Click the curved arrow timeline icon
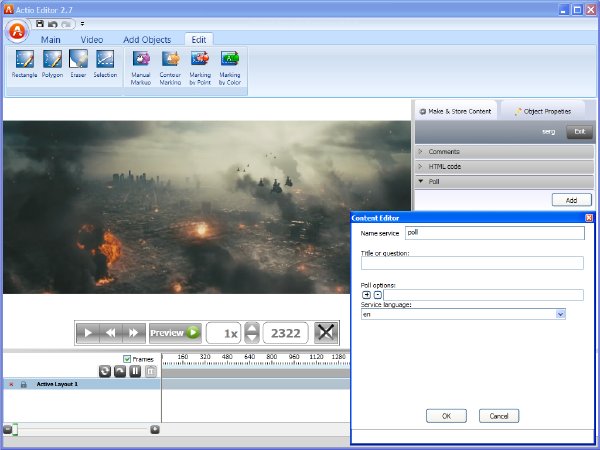The height and width of the screenshot is (450, 600). click(x=120, y=371)
